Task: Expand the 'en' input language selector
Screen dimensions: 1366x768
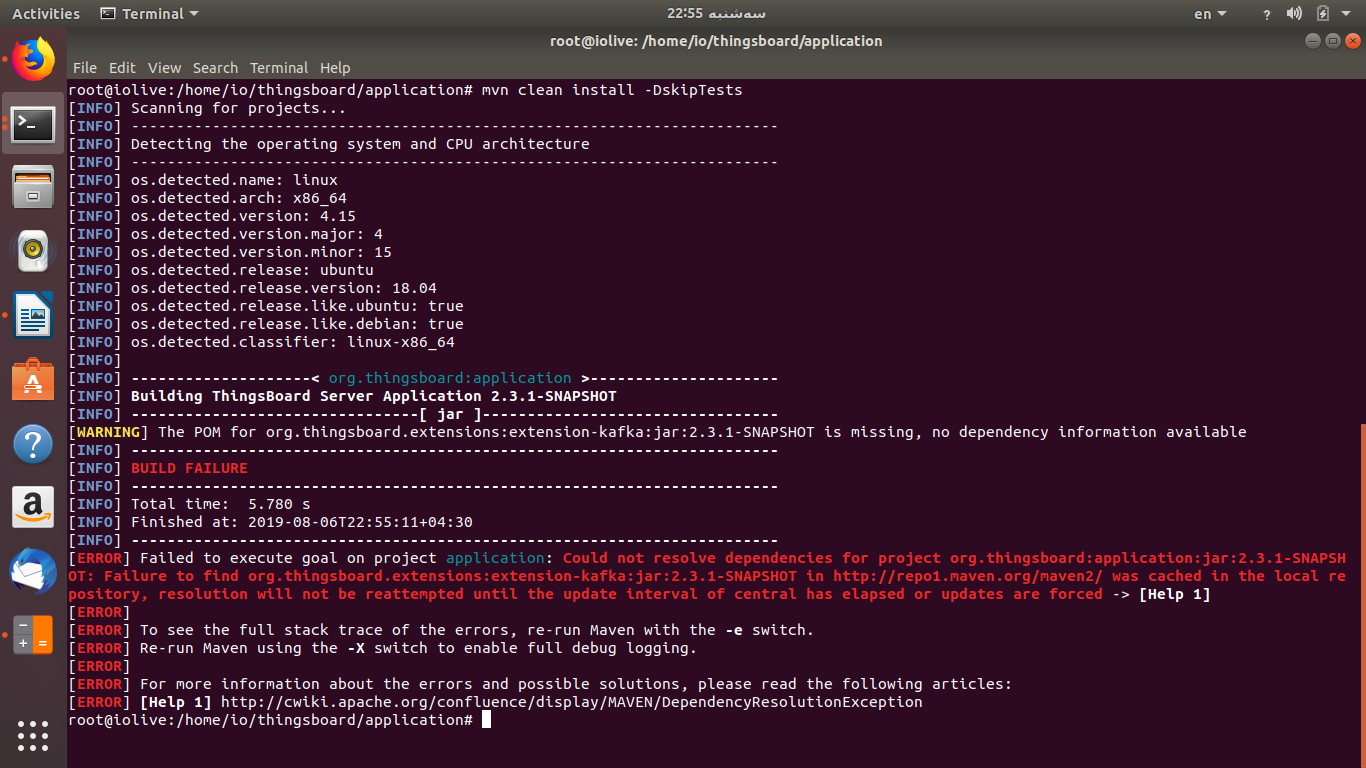Action: pyautogui.click(x=1211, y=14)
